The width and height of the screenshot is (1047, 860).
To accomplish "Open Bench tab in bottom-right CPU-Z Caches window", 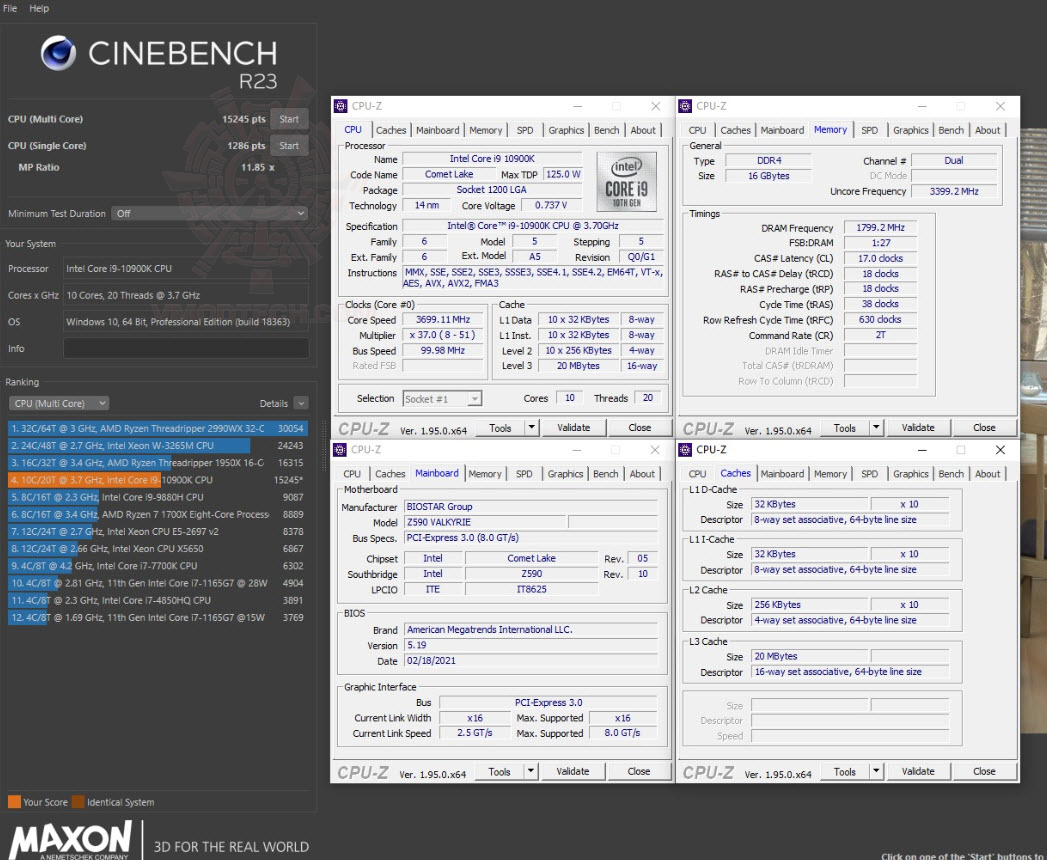I will 951,473.
